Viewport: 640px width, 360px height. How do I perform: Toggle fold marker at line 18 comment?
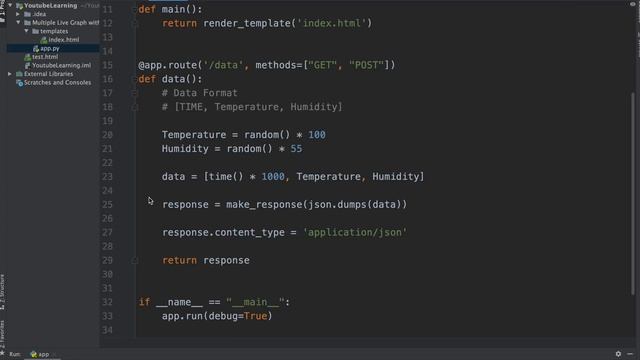[135, 107]
